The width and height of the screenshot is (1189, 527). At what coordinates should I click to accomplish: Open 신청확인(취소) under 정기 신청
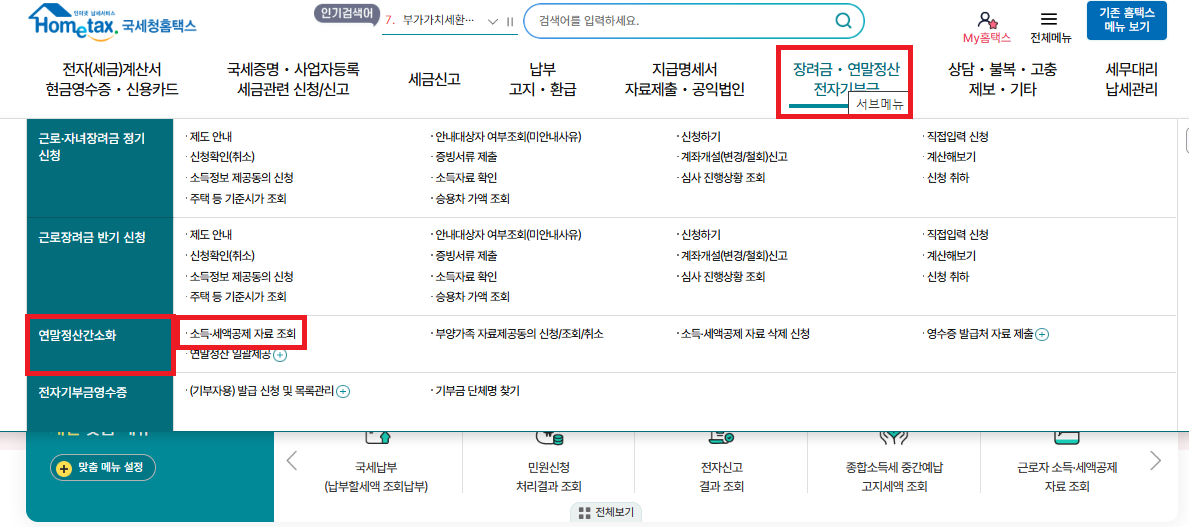(221, 158)
